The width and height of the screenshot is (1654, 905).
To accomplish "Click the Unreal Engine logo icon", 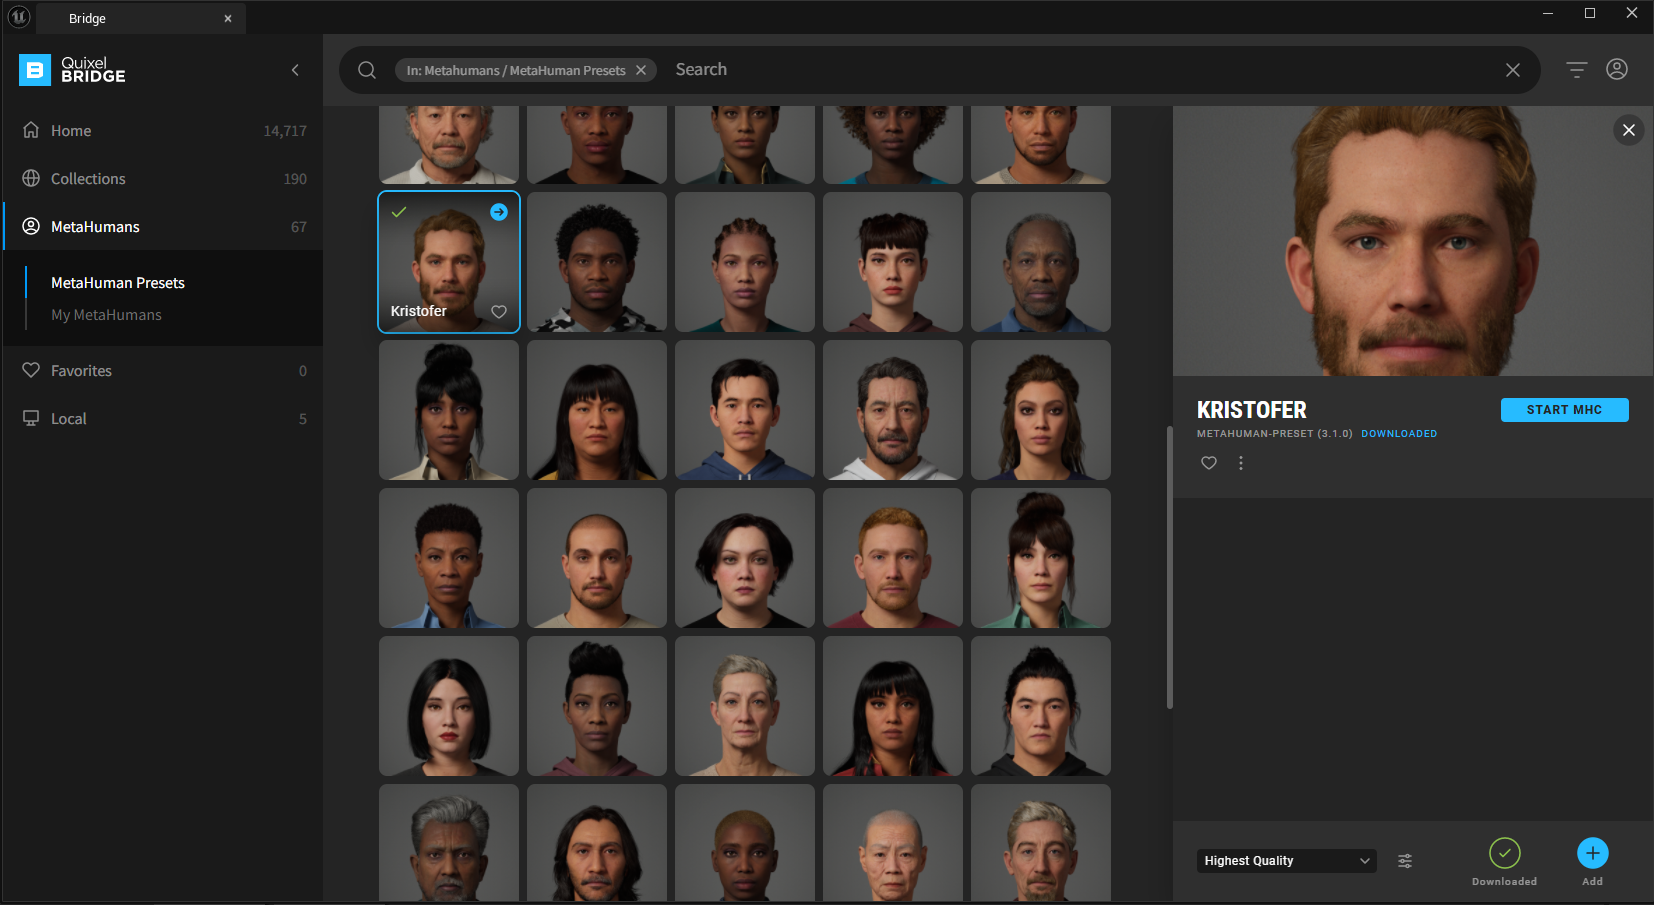I will (19, 17).
